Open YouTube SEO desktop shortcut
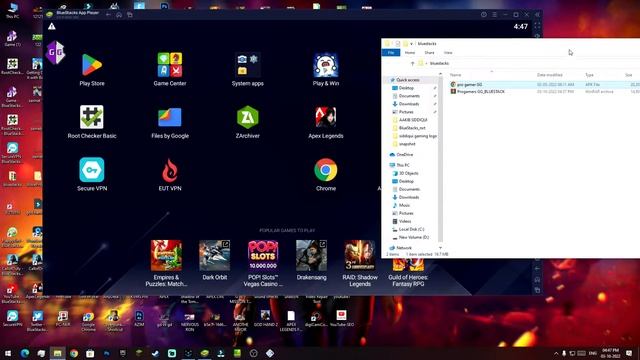The height and width of the screenshot is (360, 640). [342, 318]
